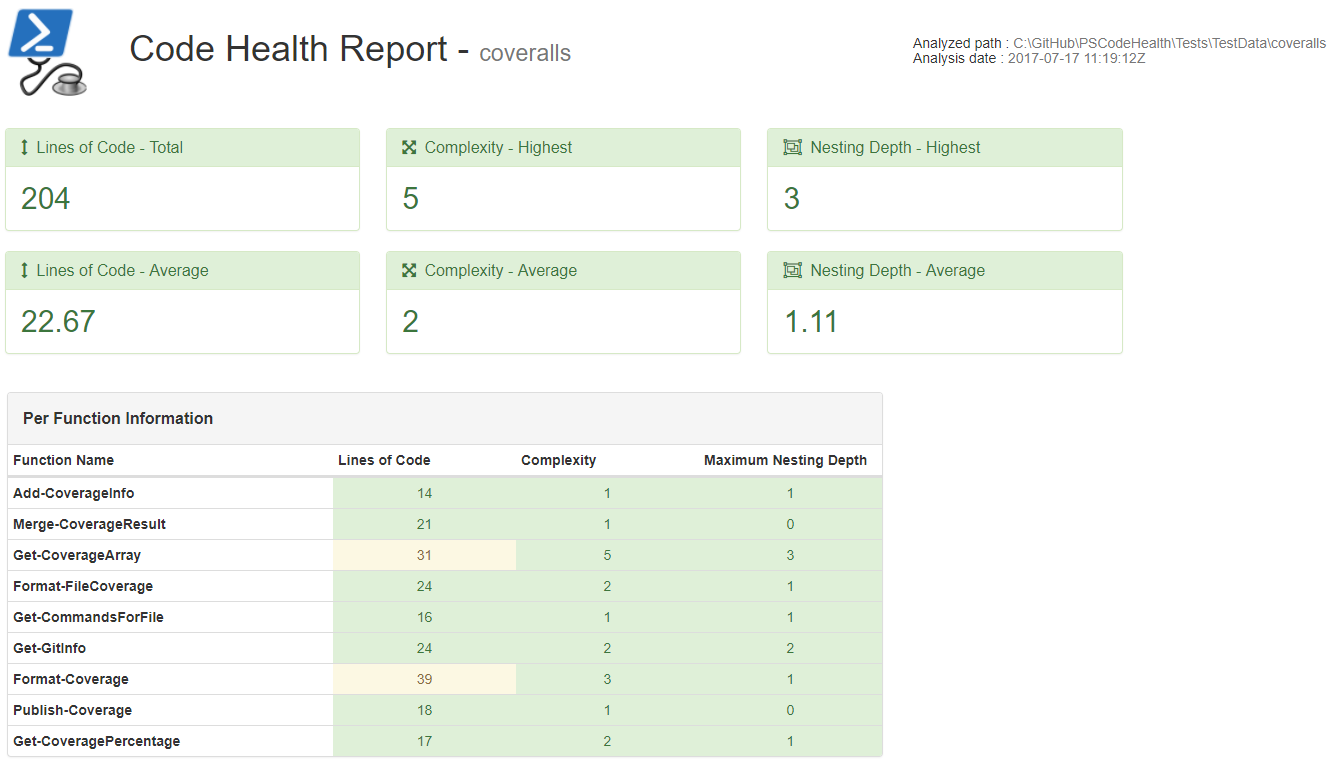Click the Complexity Average expand icon
1327x762 pixels.
point(409,270)
